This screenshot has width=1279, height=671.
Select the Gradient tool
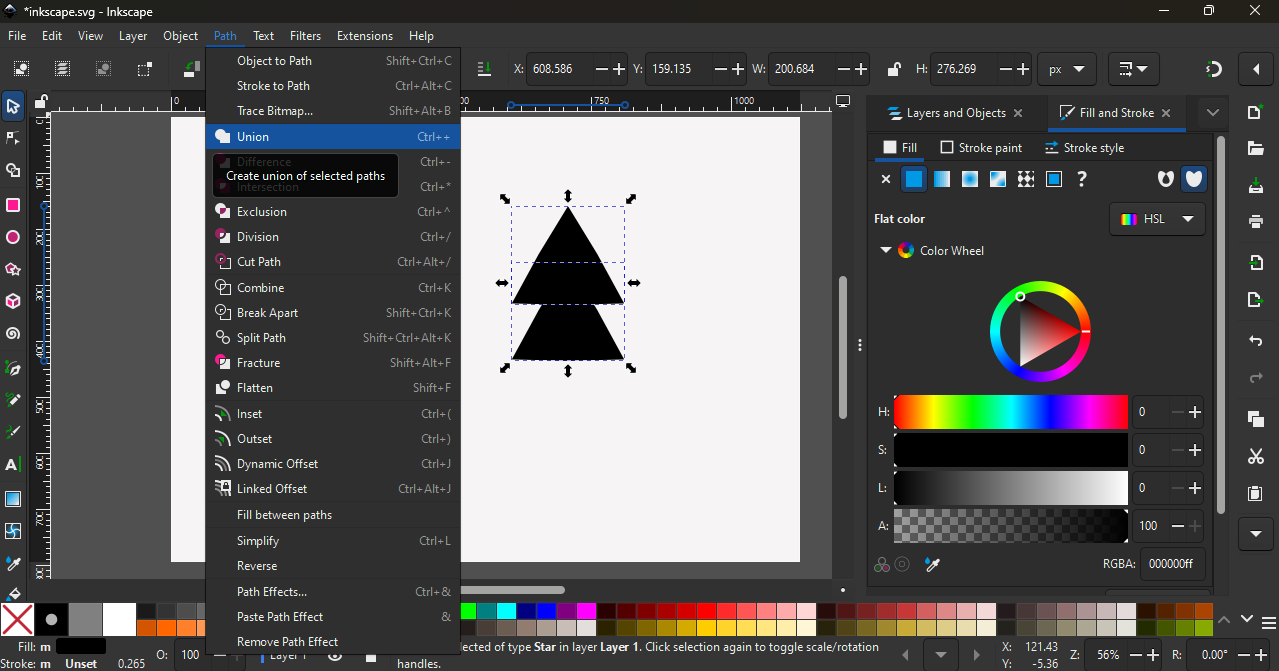point(13,499)
